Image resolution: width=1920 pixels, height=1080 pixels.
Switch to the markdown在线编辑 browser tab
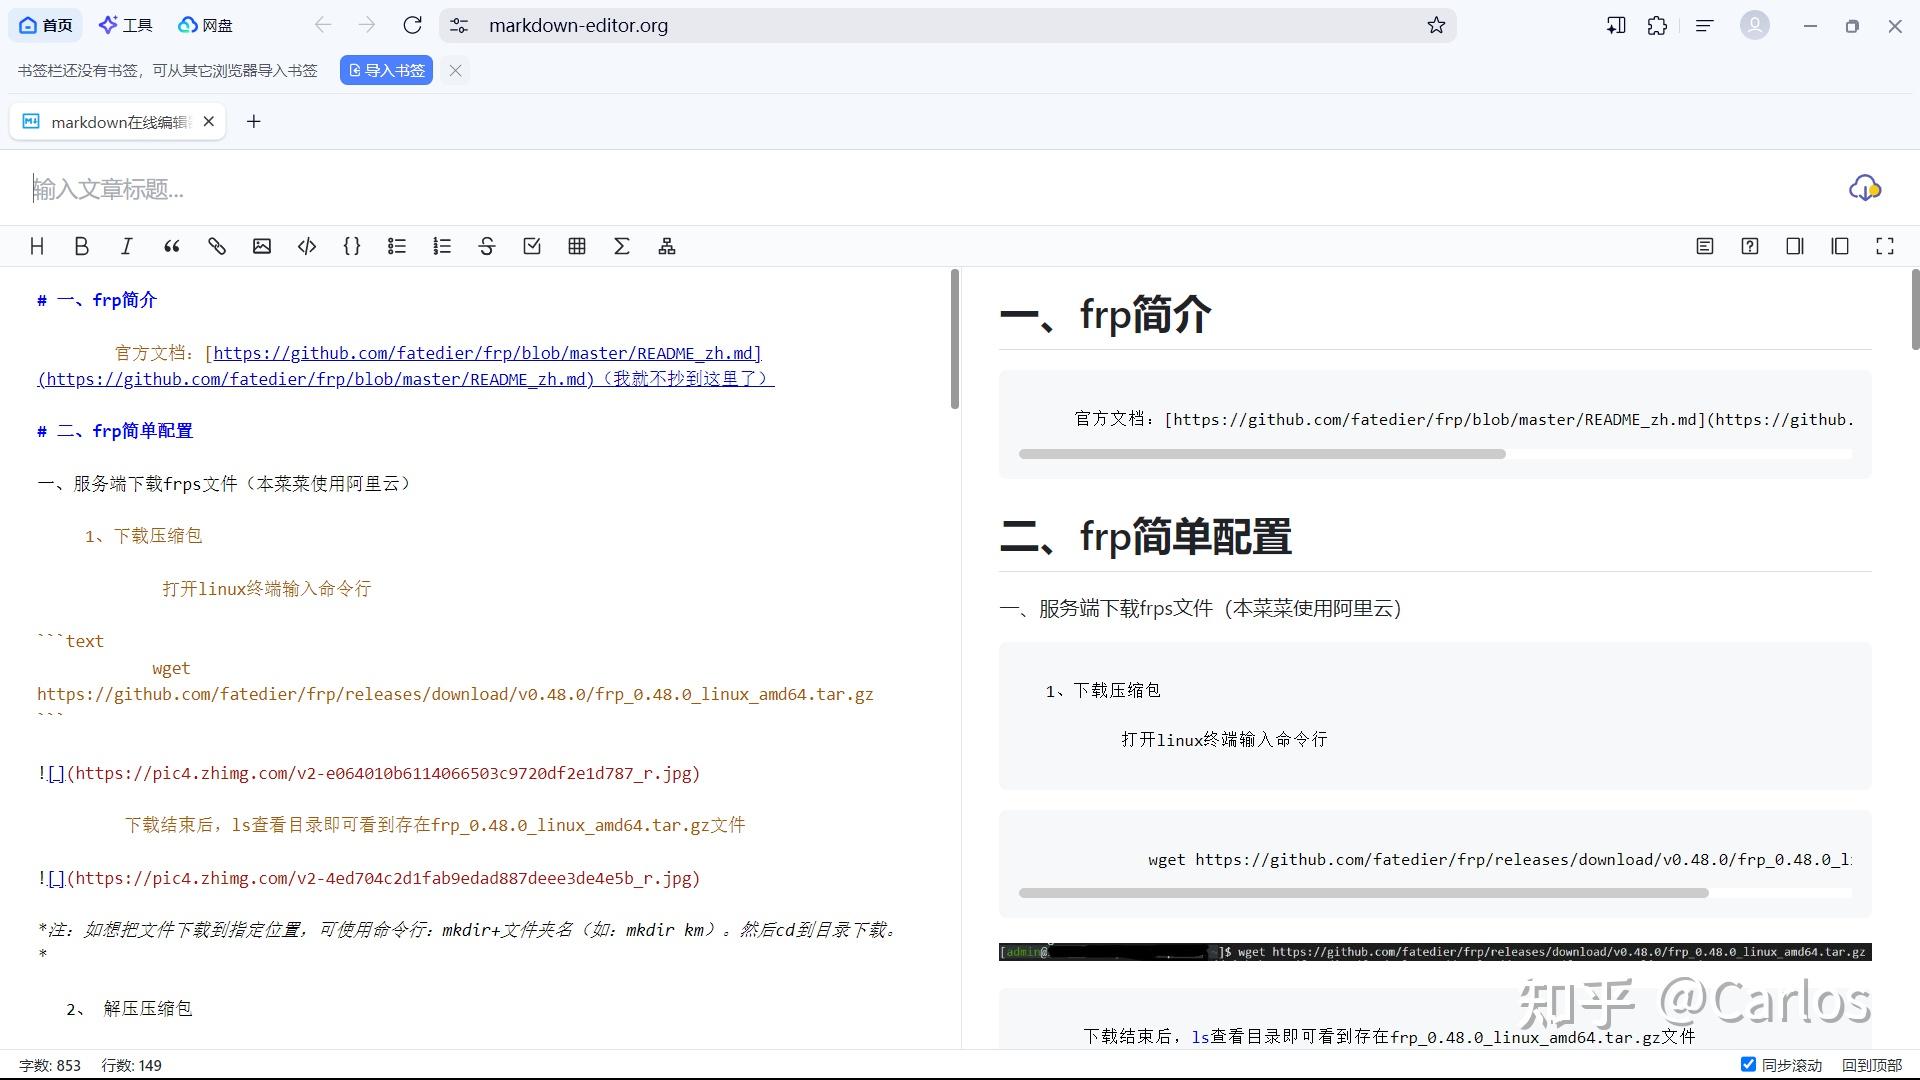point(115,121)
